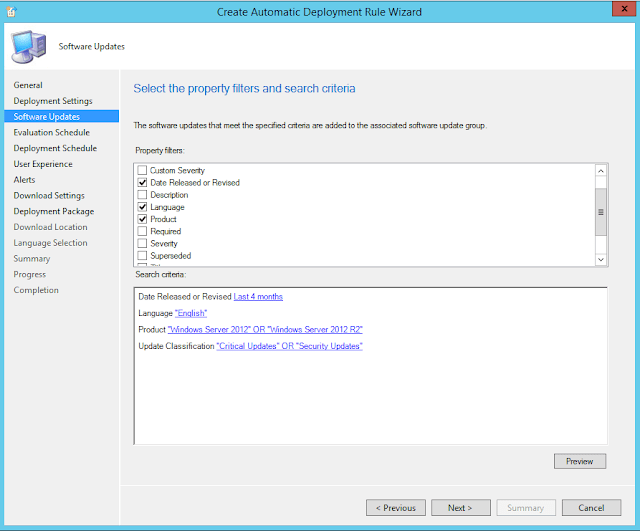Click the property filters scrollbar thumb
This screenshot has height=531, width=640.
point(600,212)
